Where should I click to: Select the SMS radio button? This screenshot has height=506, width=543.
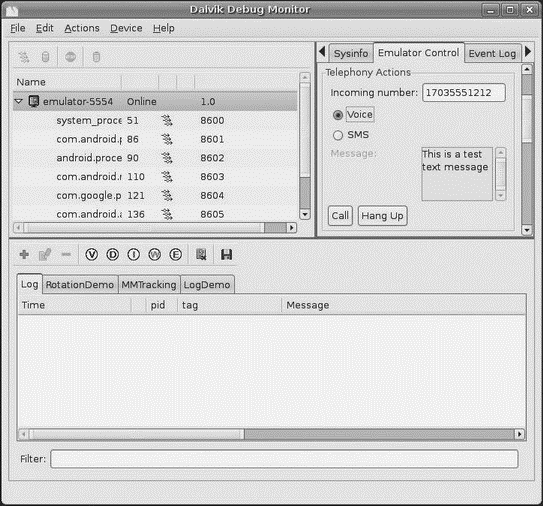[x=338, y=135]
